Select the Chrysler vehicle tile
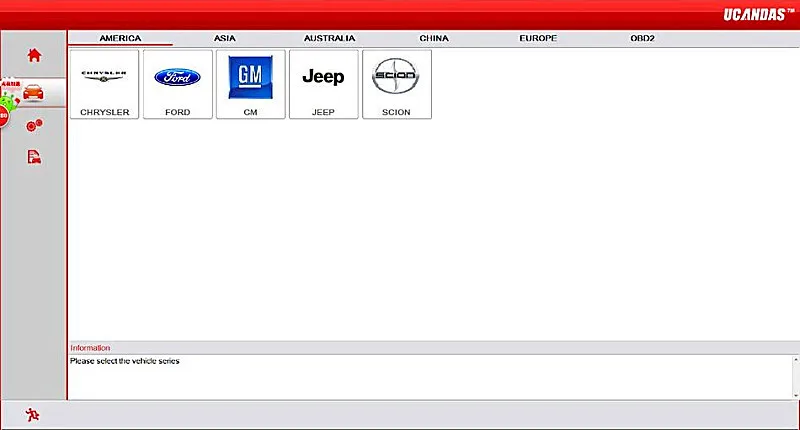The width and height of the screenshot is (800, 430). pos(104,84)
